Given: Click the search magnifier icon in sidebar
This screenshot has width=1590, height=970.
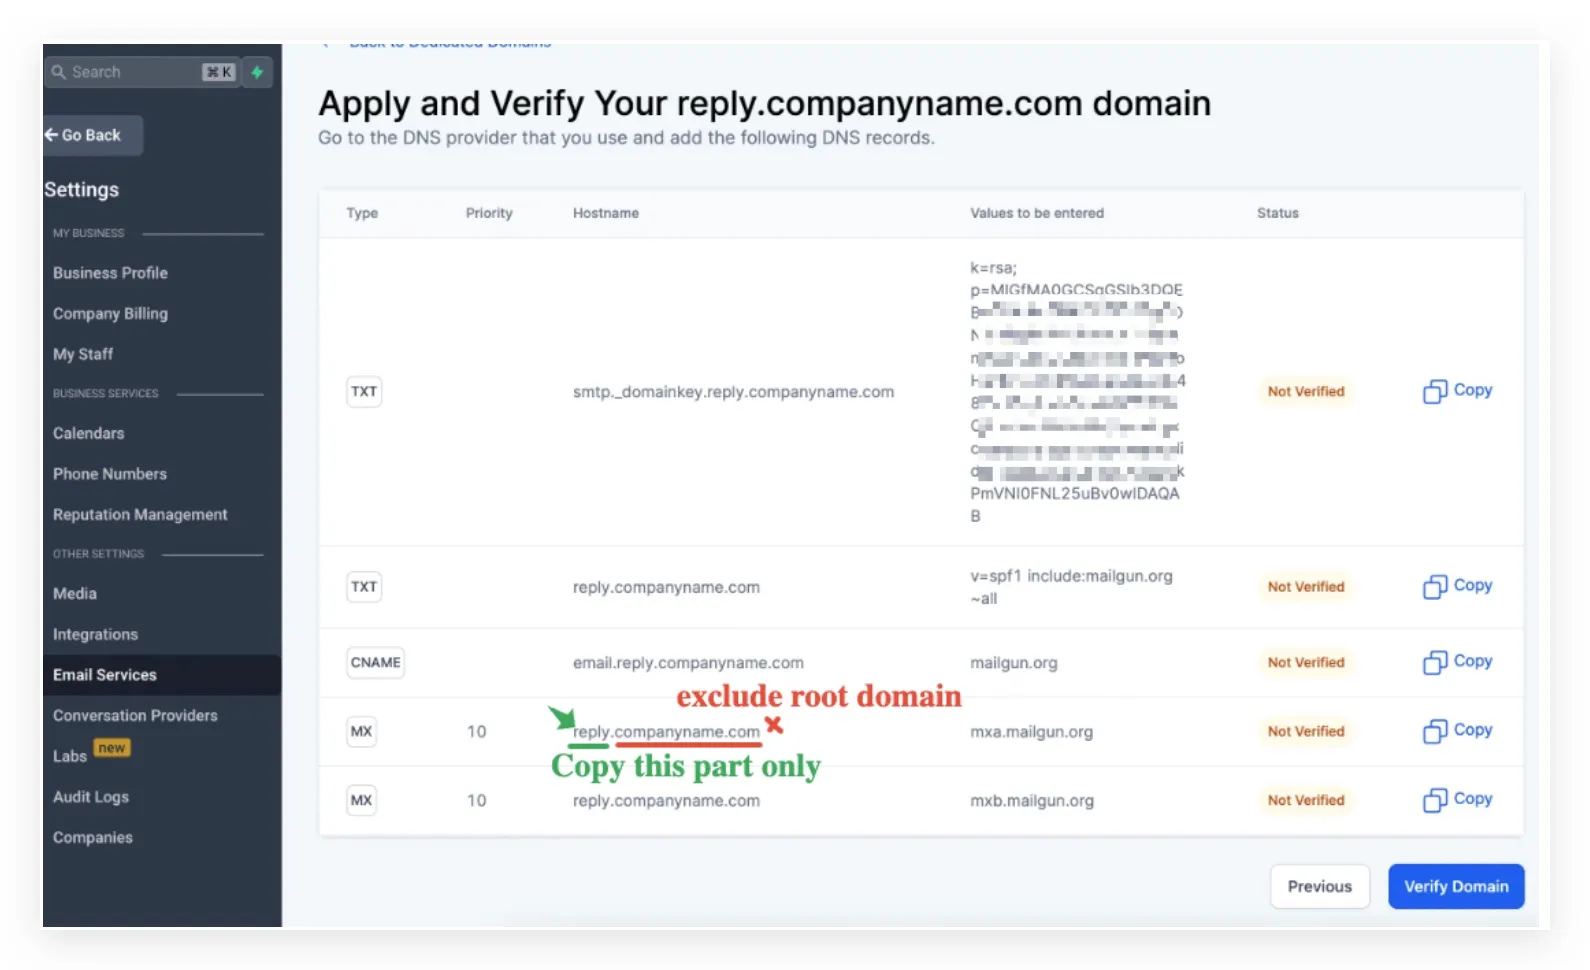Looking at the screenshot, I should 59,72.
